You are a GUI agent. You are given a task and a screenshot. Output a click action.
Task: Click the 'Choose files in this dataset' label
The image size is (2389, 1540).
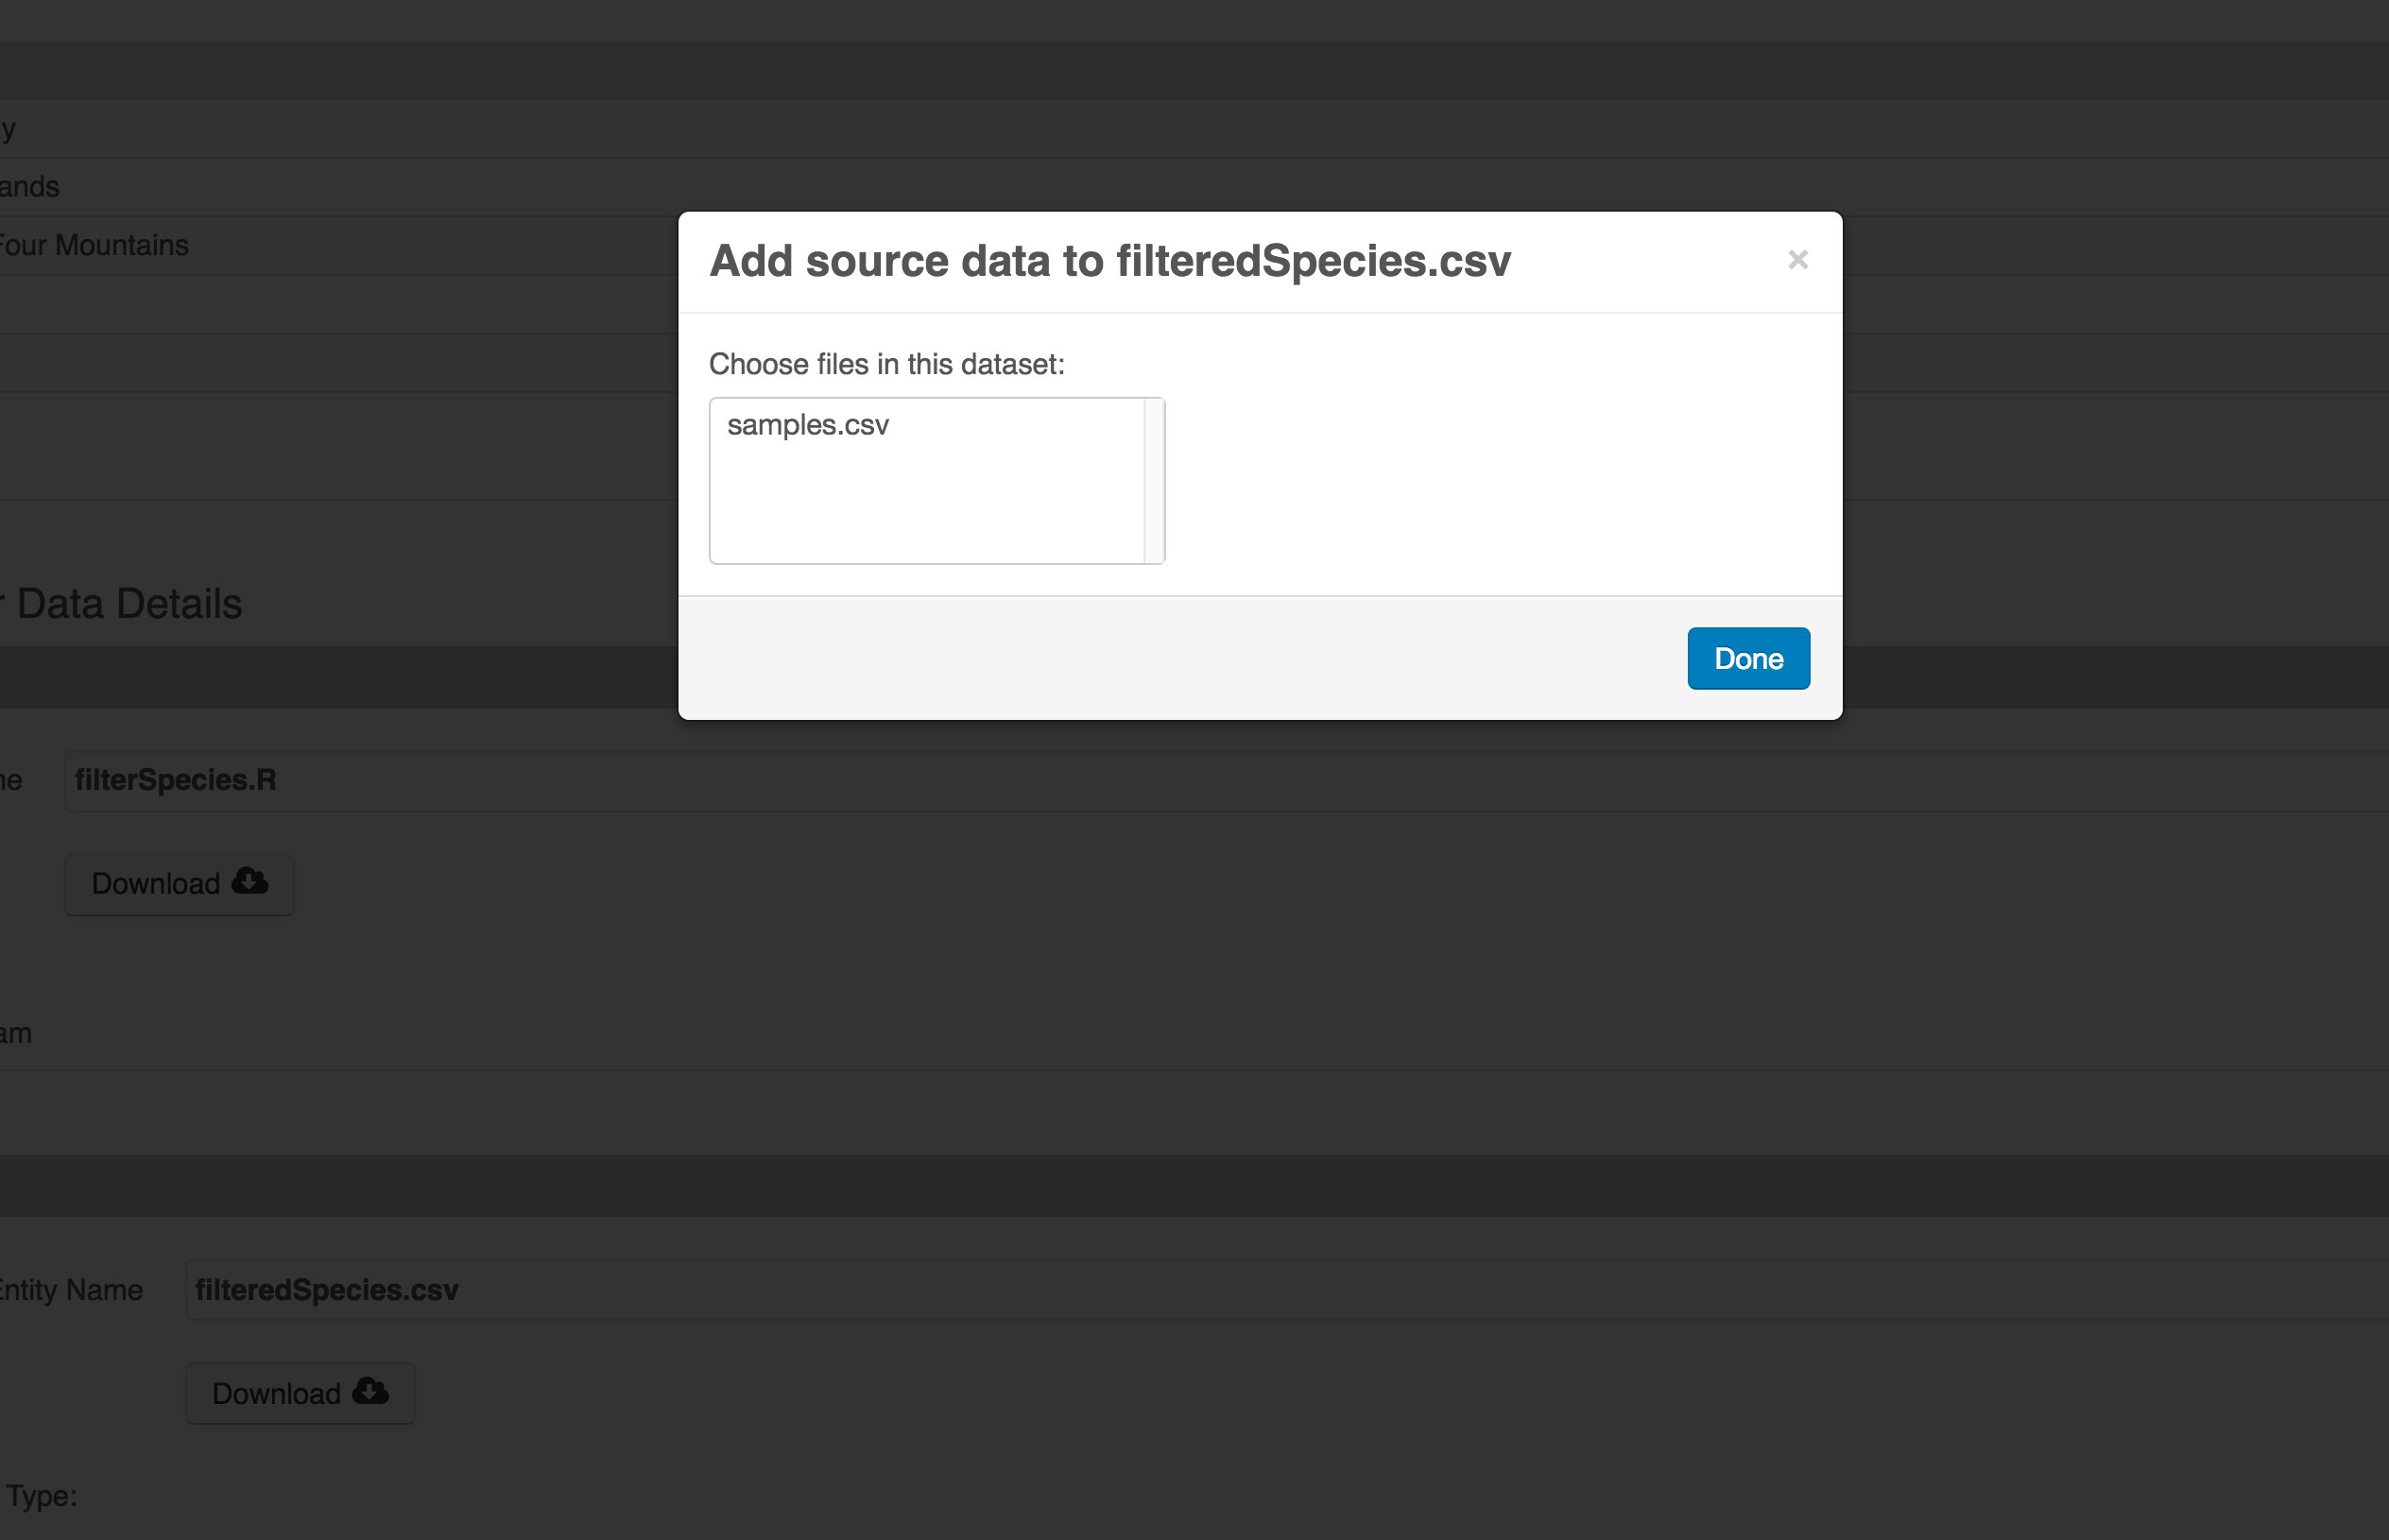(x=886, y=364)
